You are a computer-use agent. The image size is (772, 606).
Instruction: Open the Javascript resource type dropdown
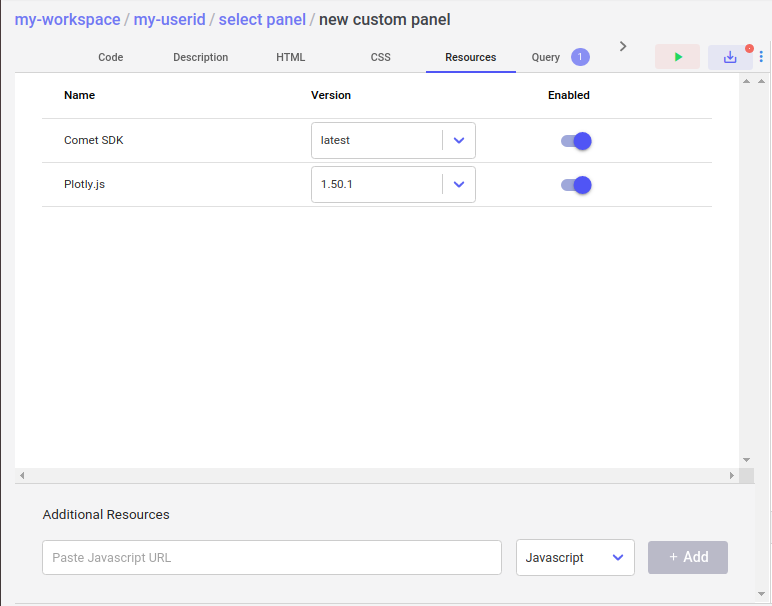(x=575, y=558)
